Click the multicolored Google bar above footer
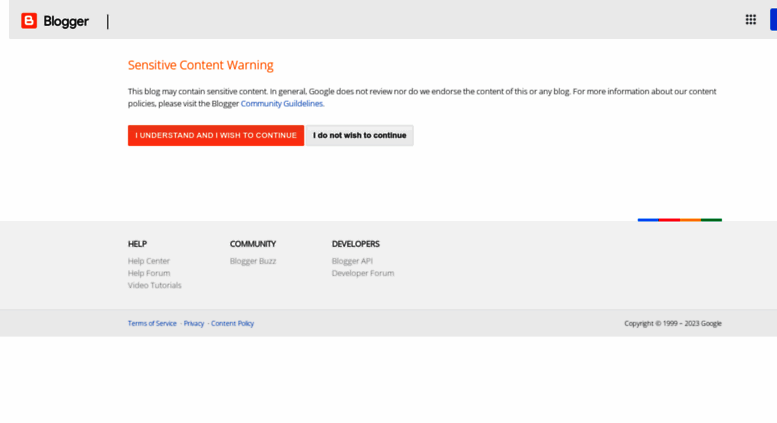Image resolution: width=777 pixels, height=423 pixels. (x=679, y=219)
